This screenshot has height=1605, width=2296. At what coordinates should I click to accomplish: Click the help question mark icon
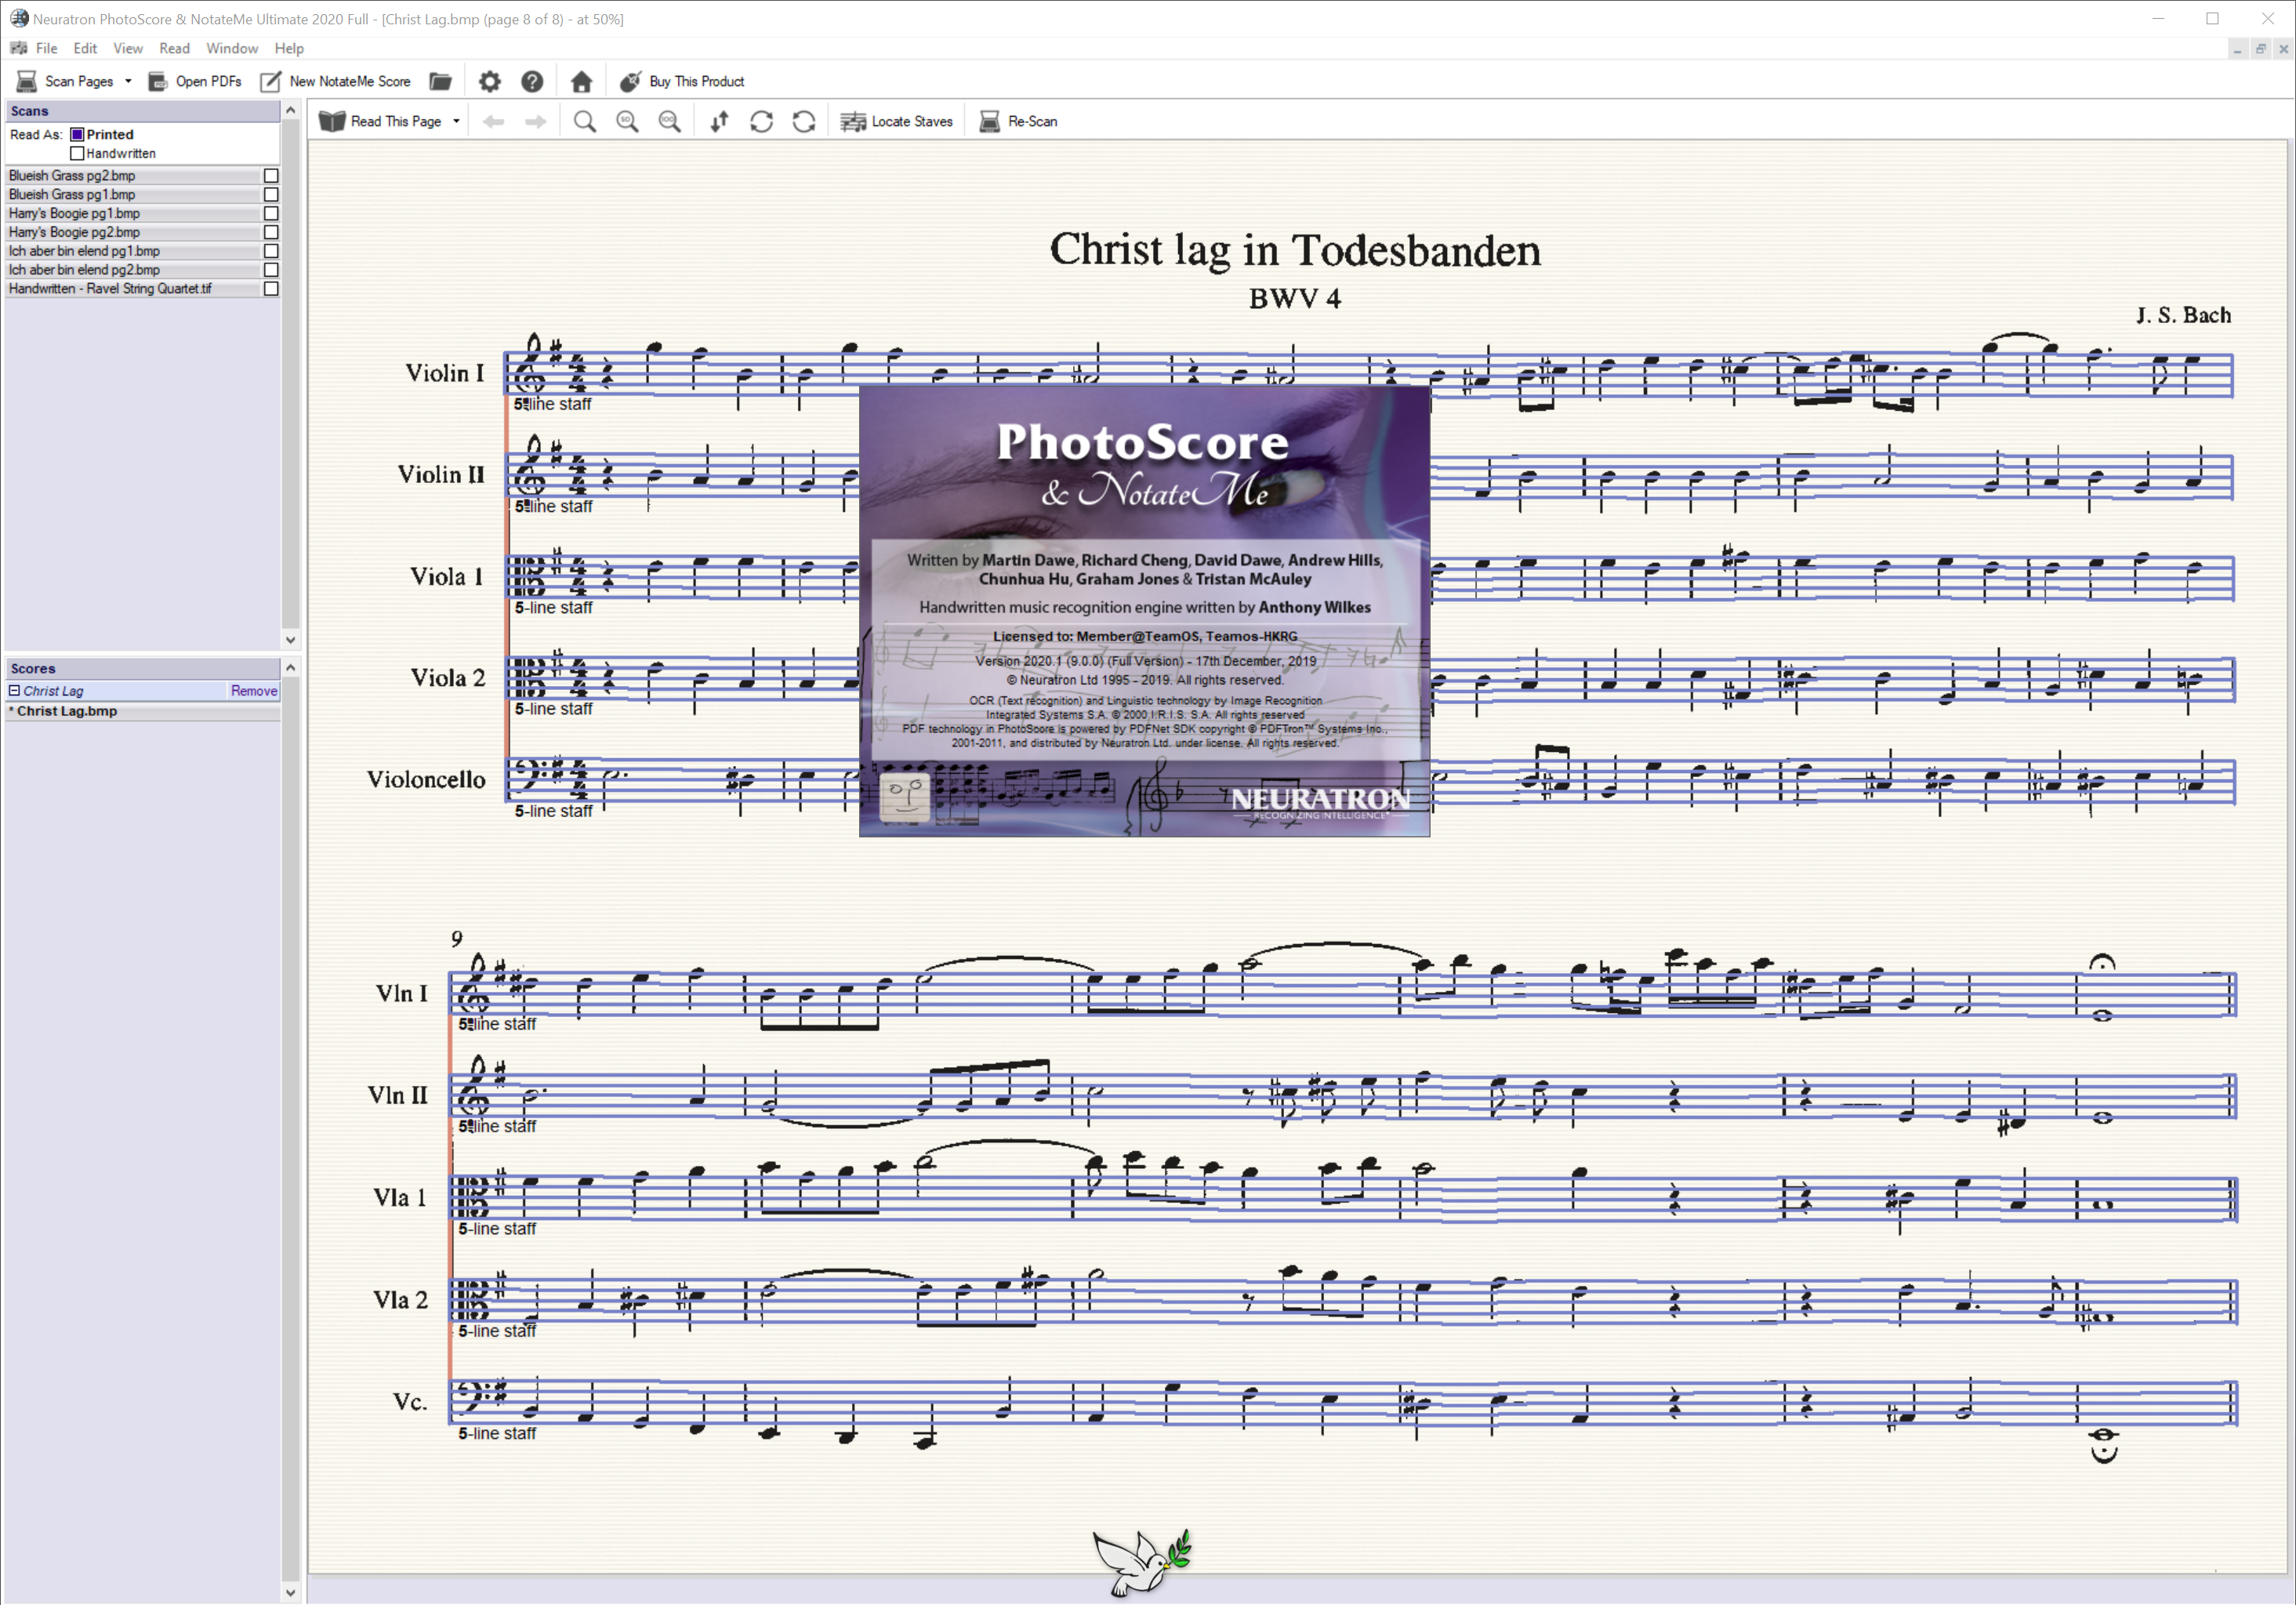pyautogui.click(x=532, y=81)
